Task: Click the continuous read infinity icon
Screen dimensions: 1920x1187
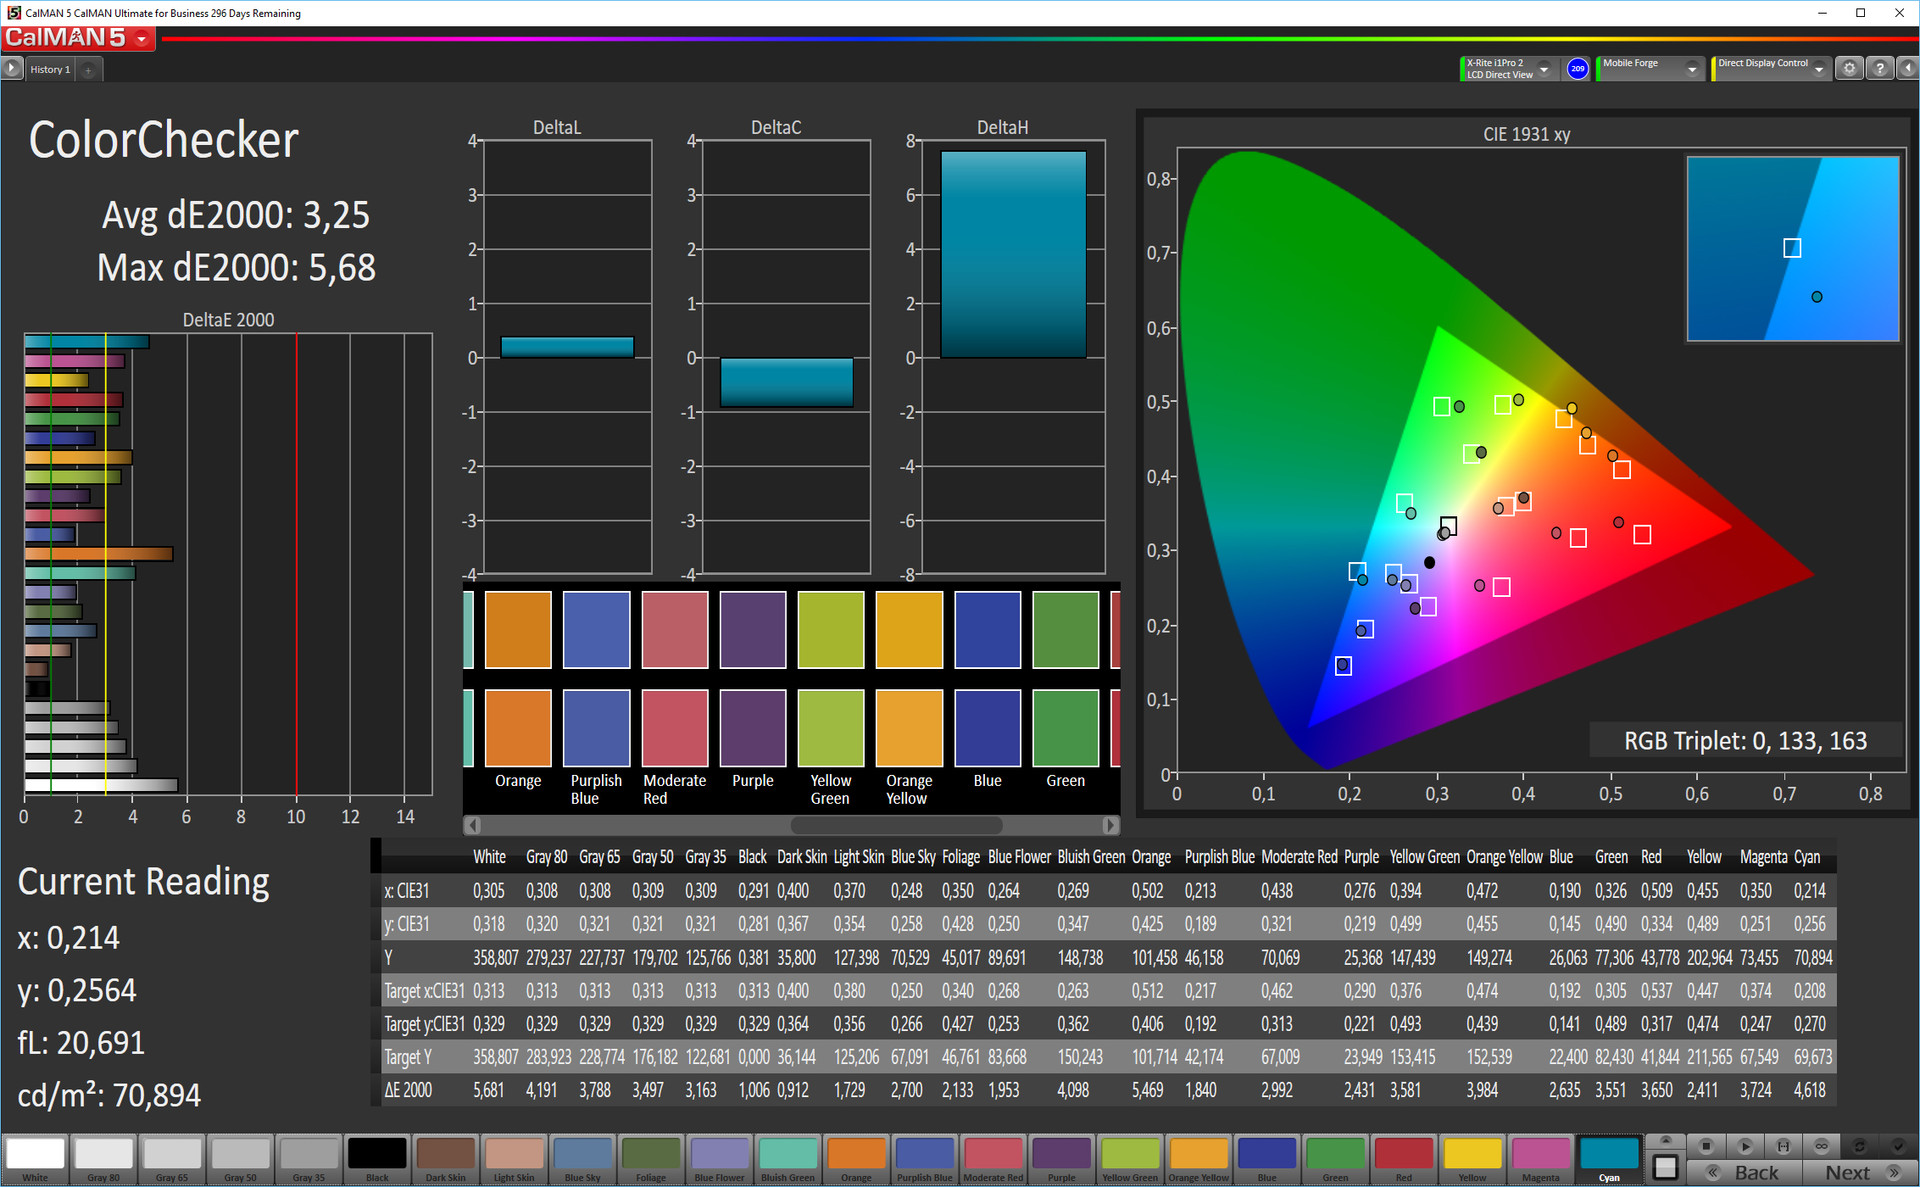Action: (1821, 1146)
